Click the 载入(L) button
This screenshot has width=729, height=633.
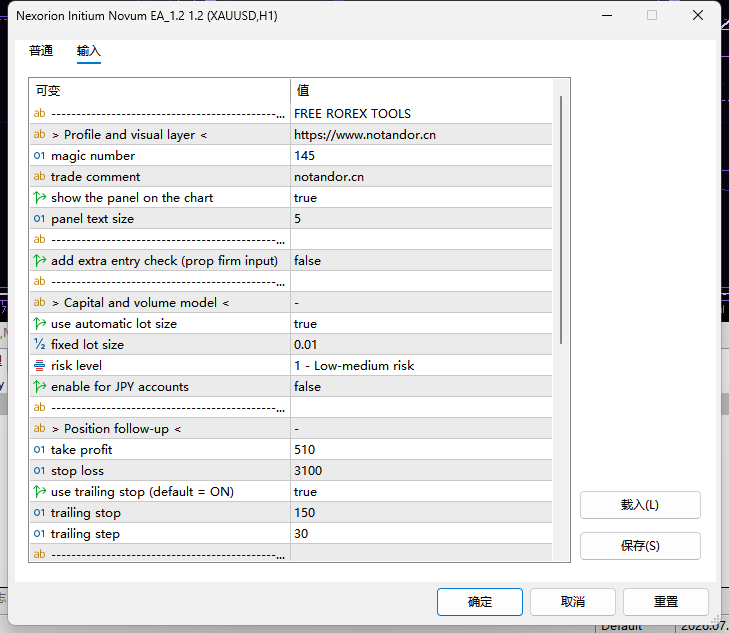[640, 505]
